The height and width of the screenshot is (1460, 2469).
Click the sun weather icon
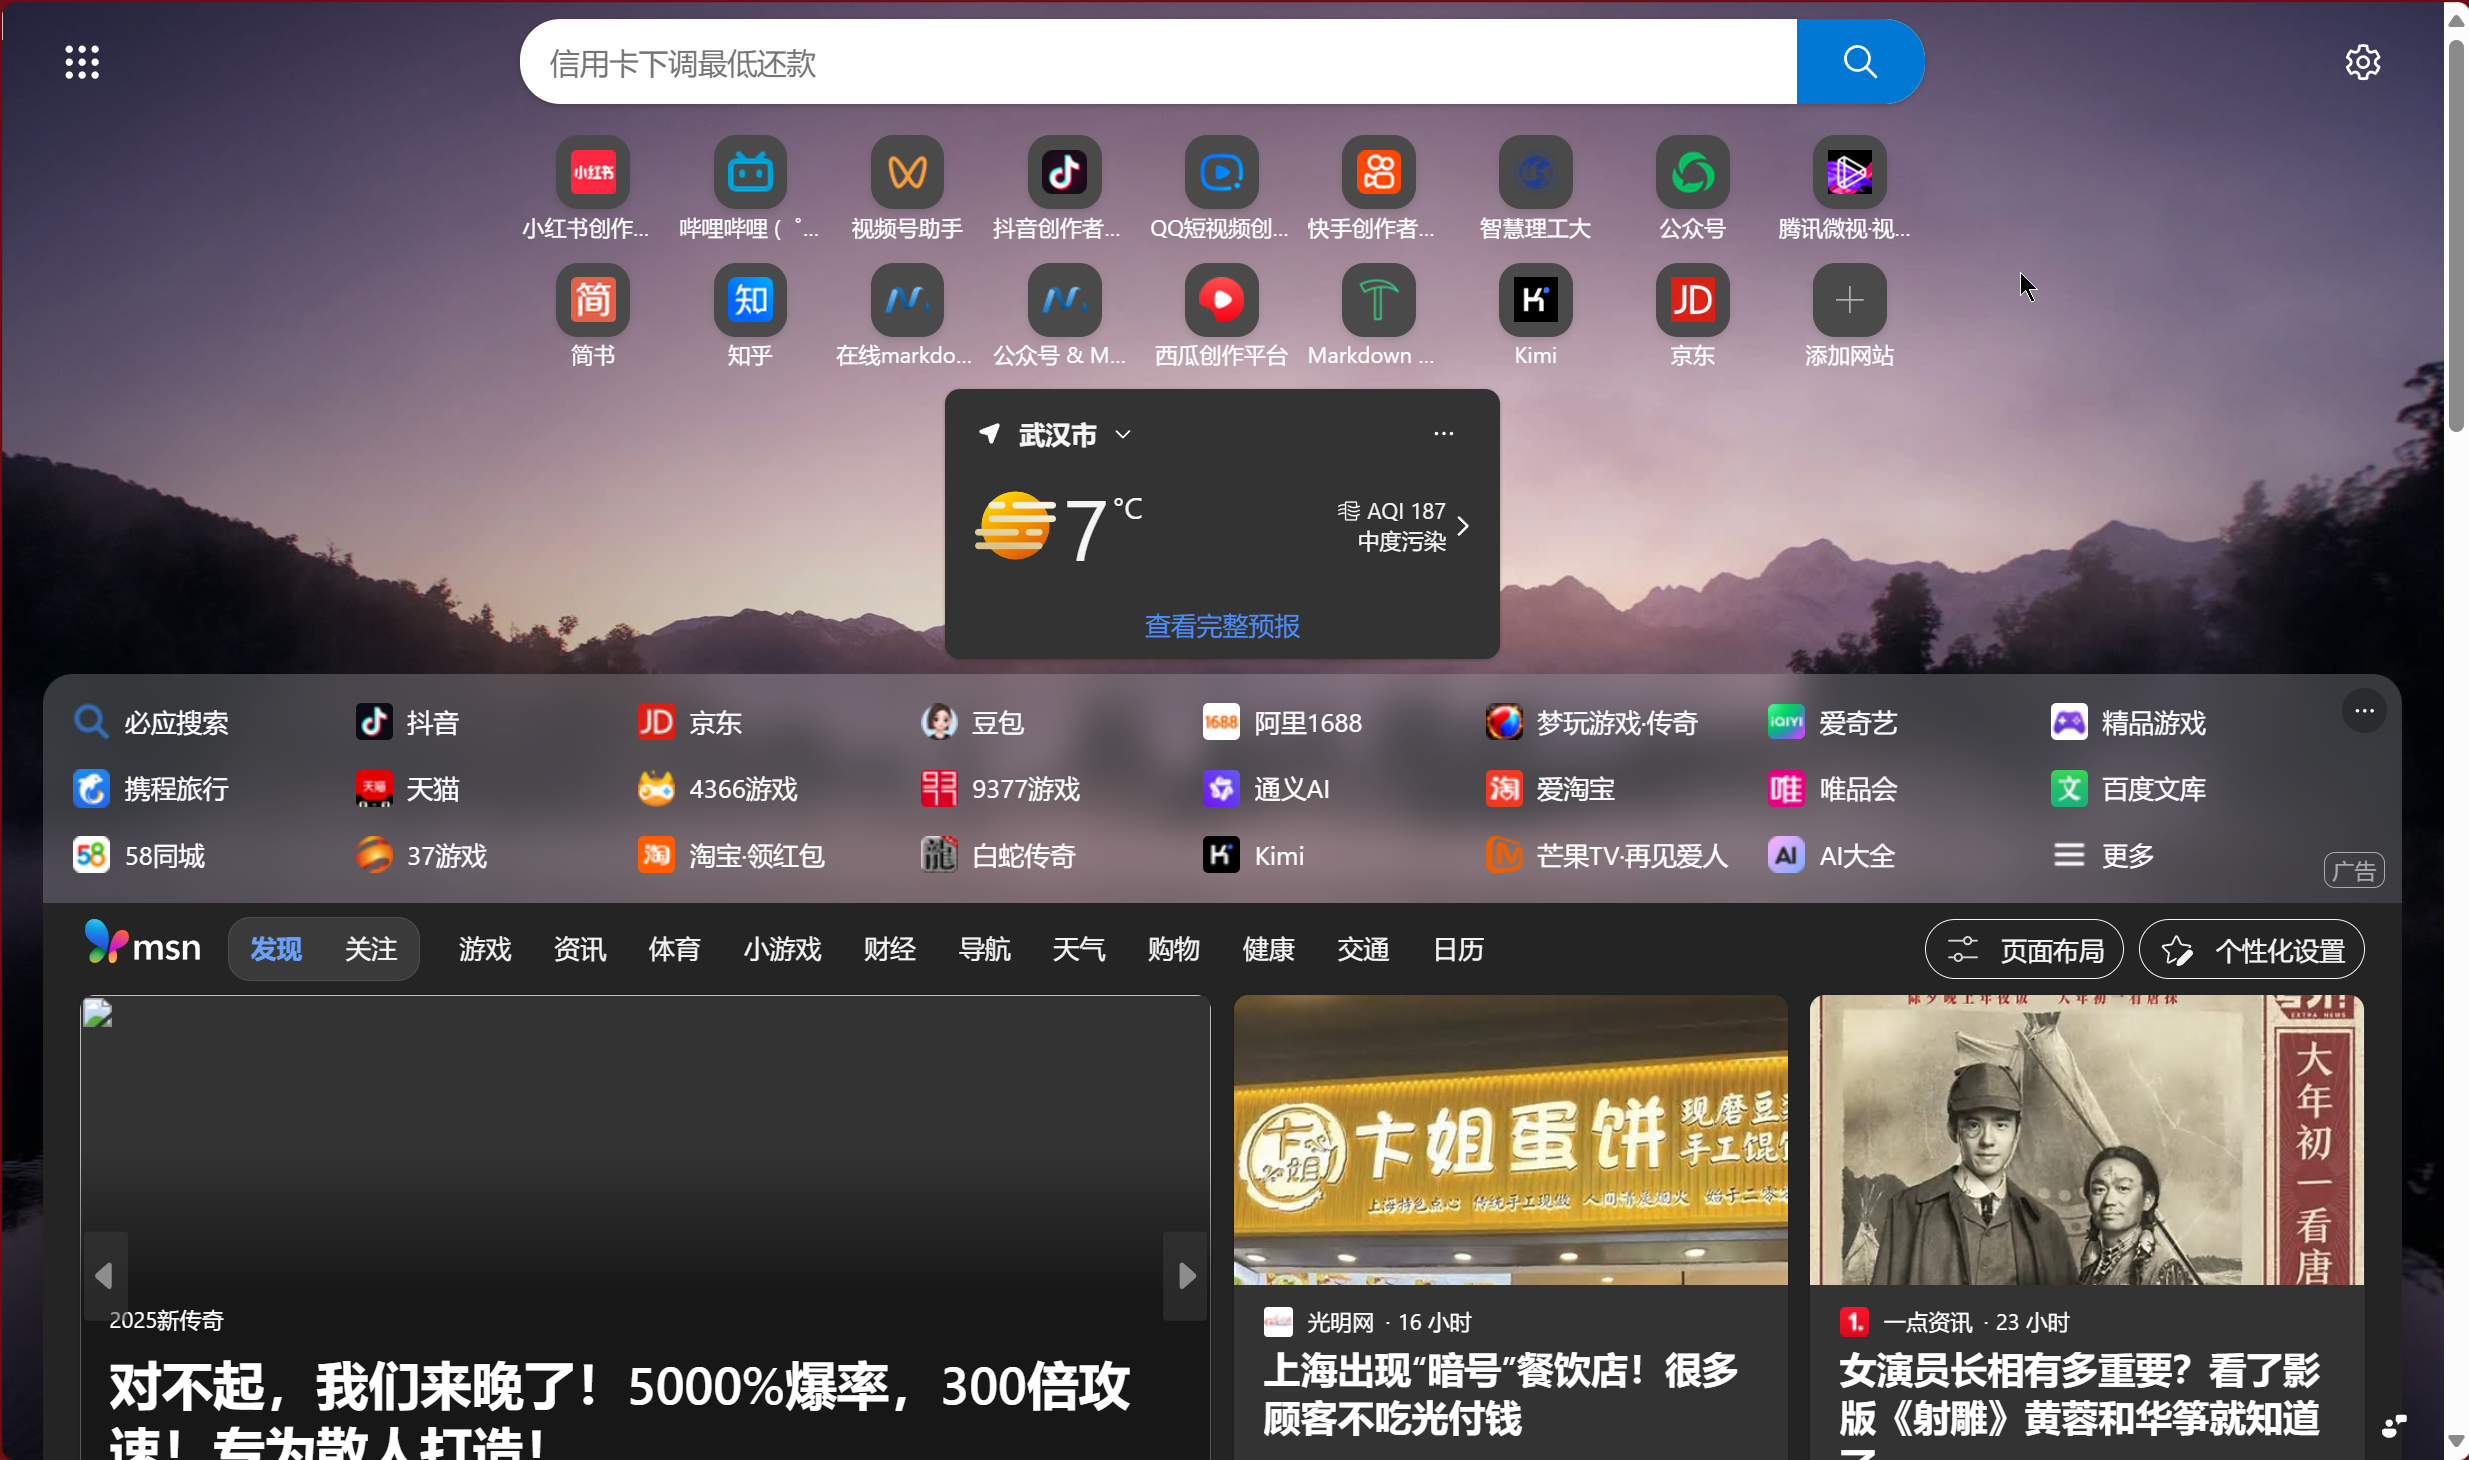click(x=1014, y=525)
